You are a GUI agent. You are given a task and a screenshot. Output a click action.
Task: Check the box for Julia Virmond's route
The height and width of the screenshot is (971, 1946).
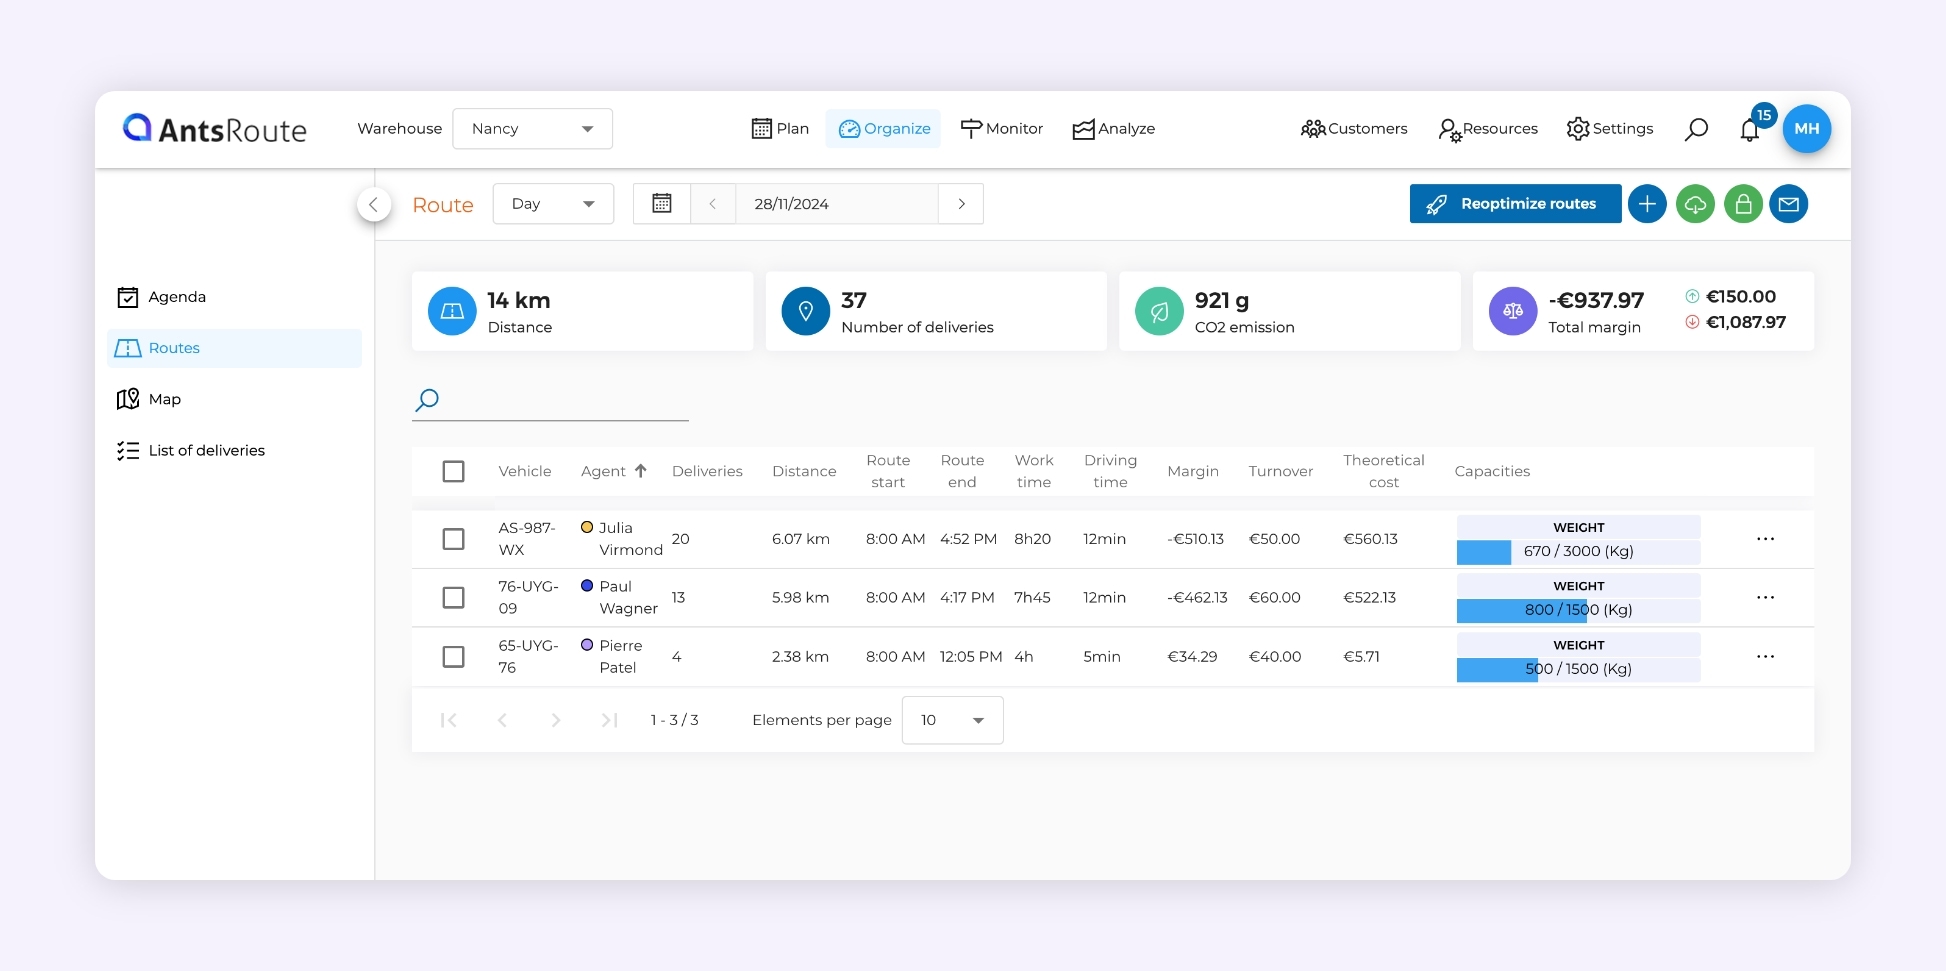(x=453, y=539)
